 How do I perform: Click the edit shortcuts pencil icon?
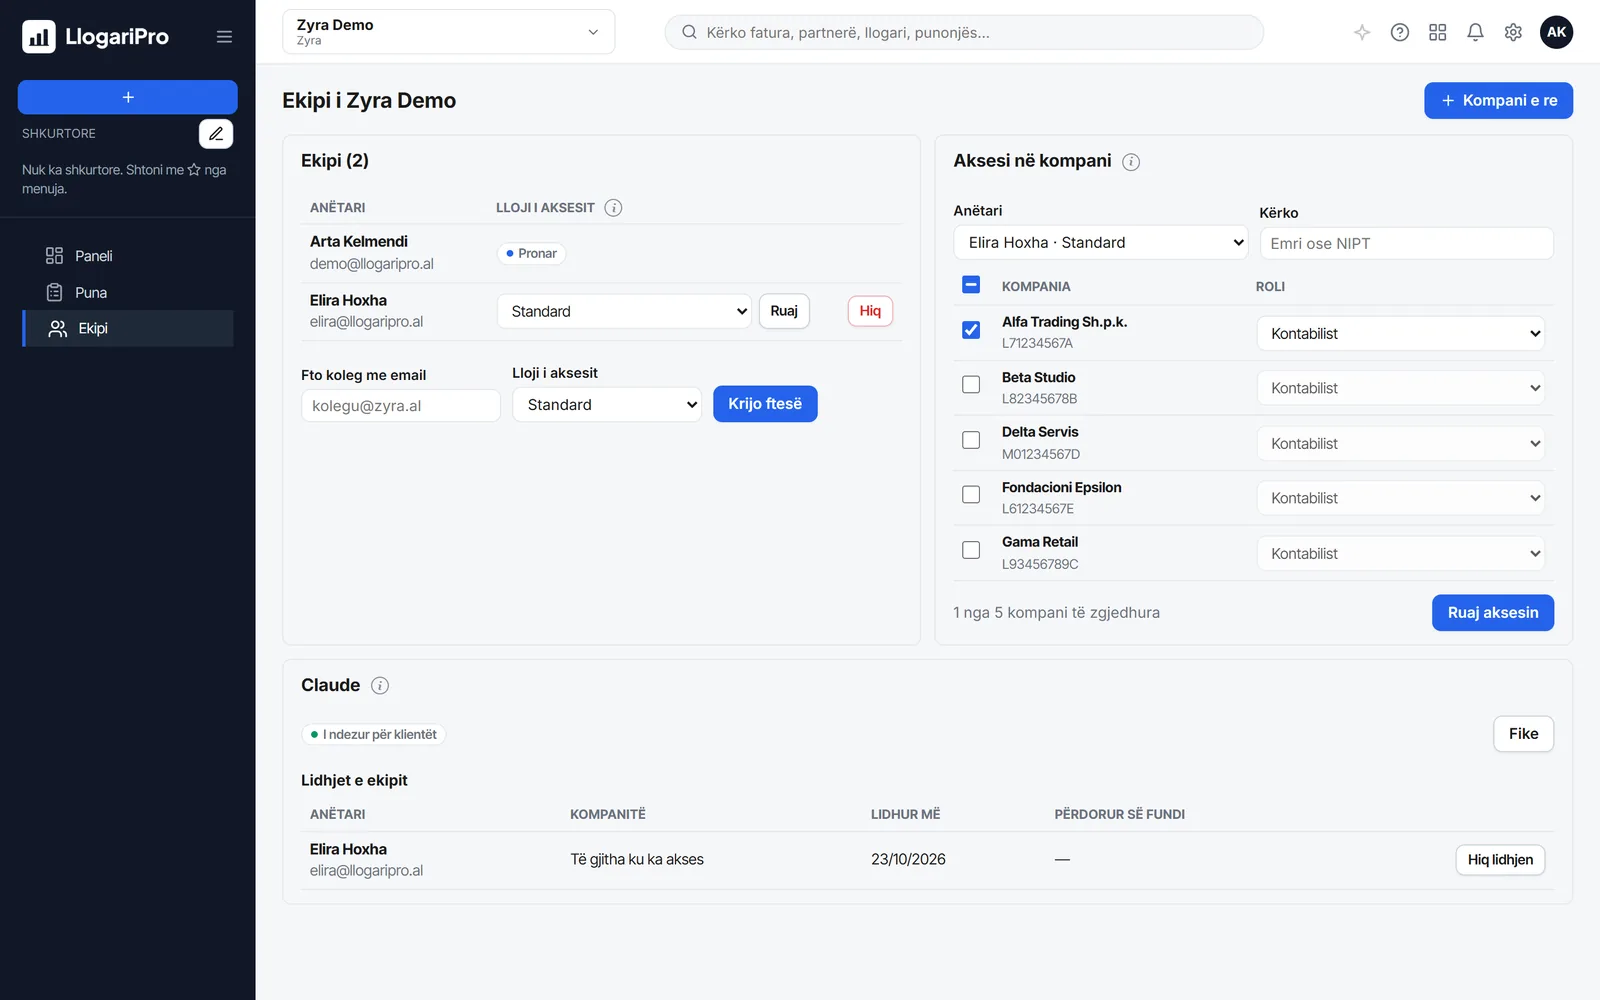point(216,134)
